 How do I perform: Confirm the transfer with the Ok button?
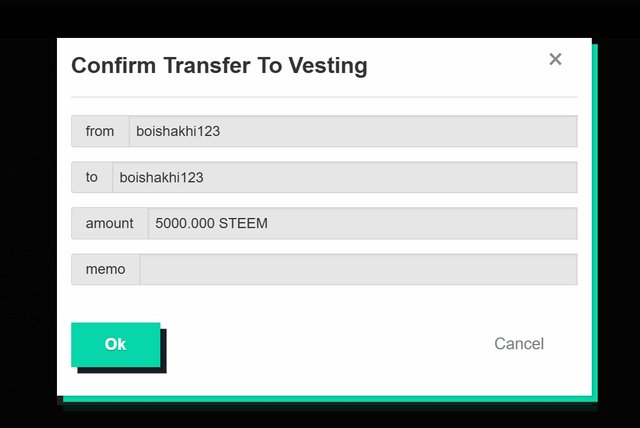point(116,344)
